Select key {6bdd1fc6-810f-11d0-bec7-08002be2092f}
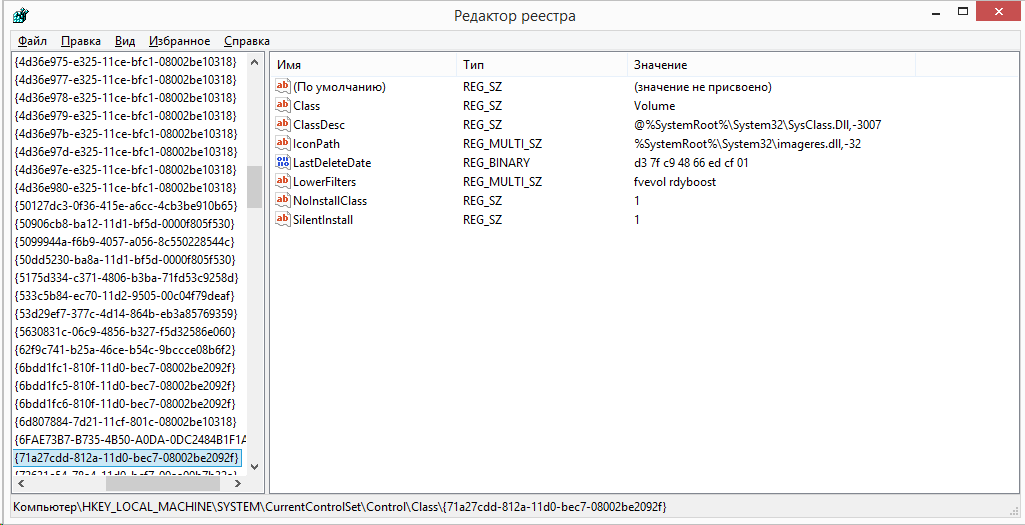This screenshot has height=525, width=1025. [x=125, y=403]
